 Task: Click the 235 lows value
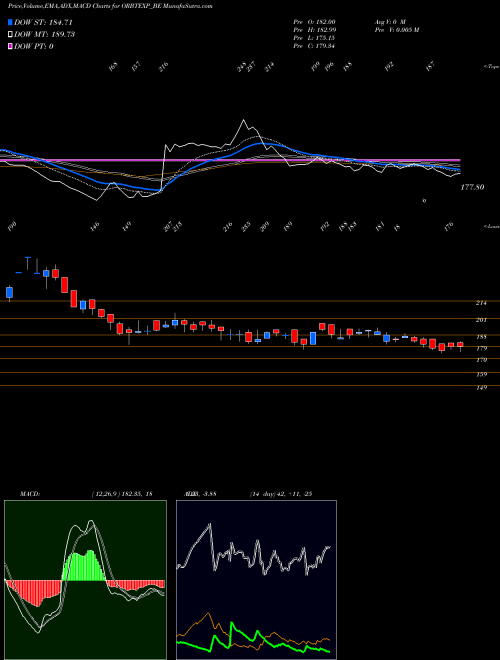pos(246,227)
